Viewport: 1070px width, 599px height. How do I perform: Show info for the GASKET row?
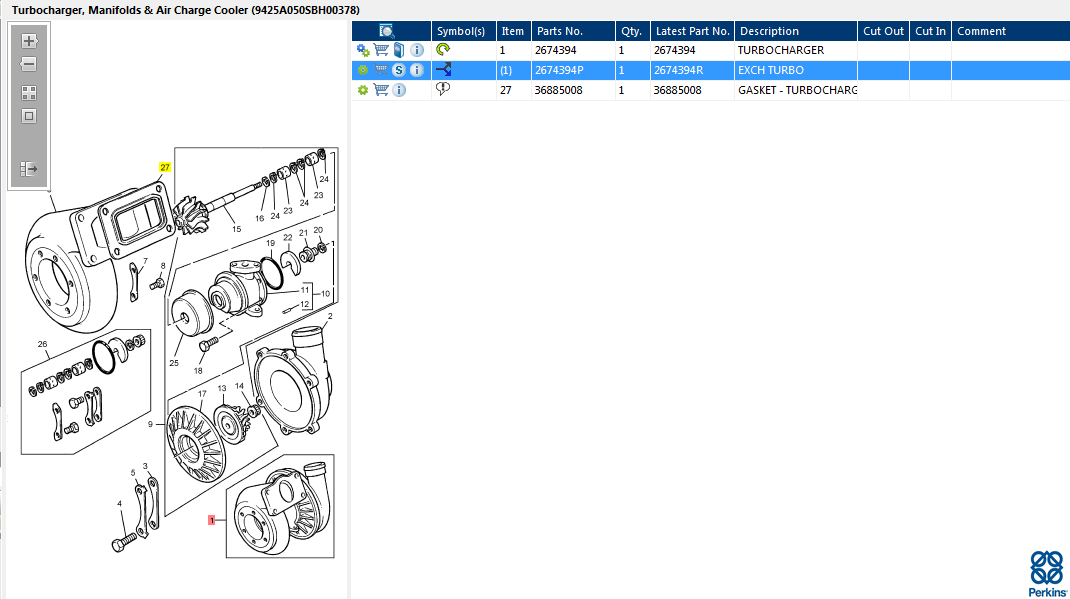[399, 89]
